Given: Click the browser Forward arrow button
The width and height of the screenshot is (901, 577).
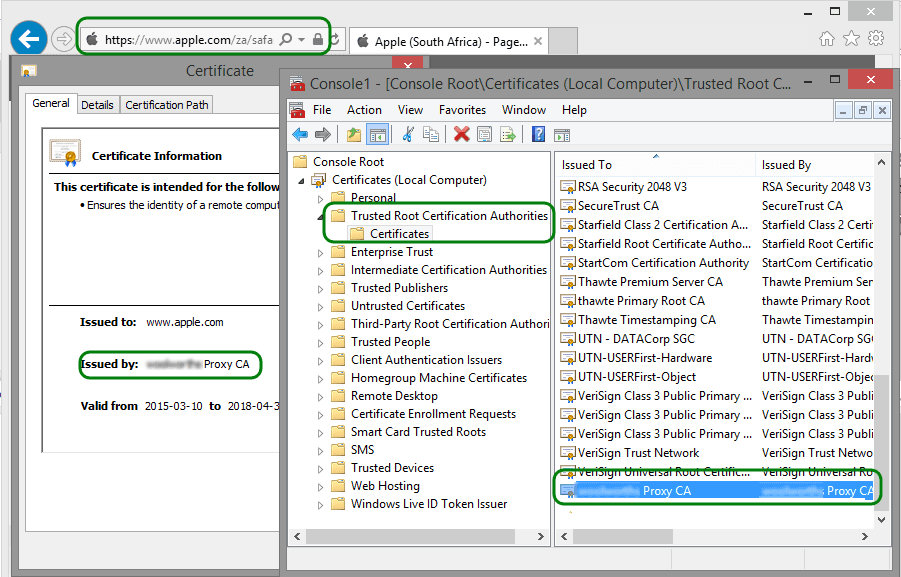Looking at the screenshot, I should 63,39.
